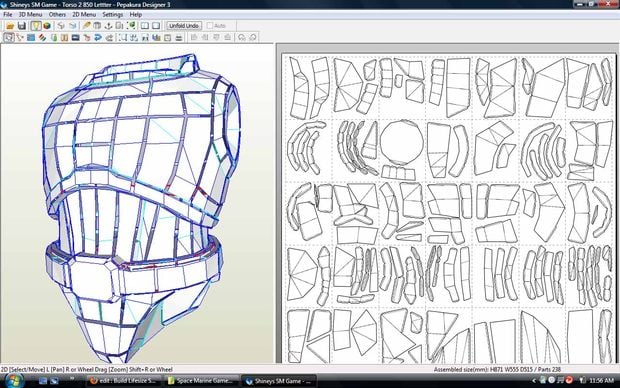Image resolution: width=620 pixels, height=388 pixels.
Task: Switch to 'edit : Build Lifesize S...' taskbar window
Action: point(123,381)
